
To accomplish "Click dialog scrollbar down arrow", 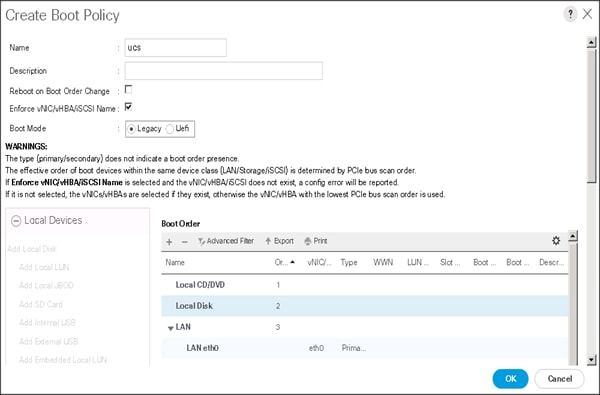I will point(592,360).
